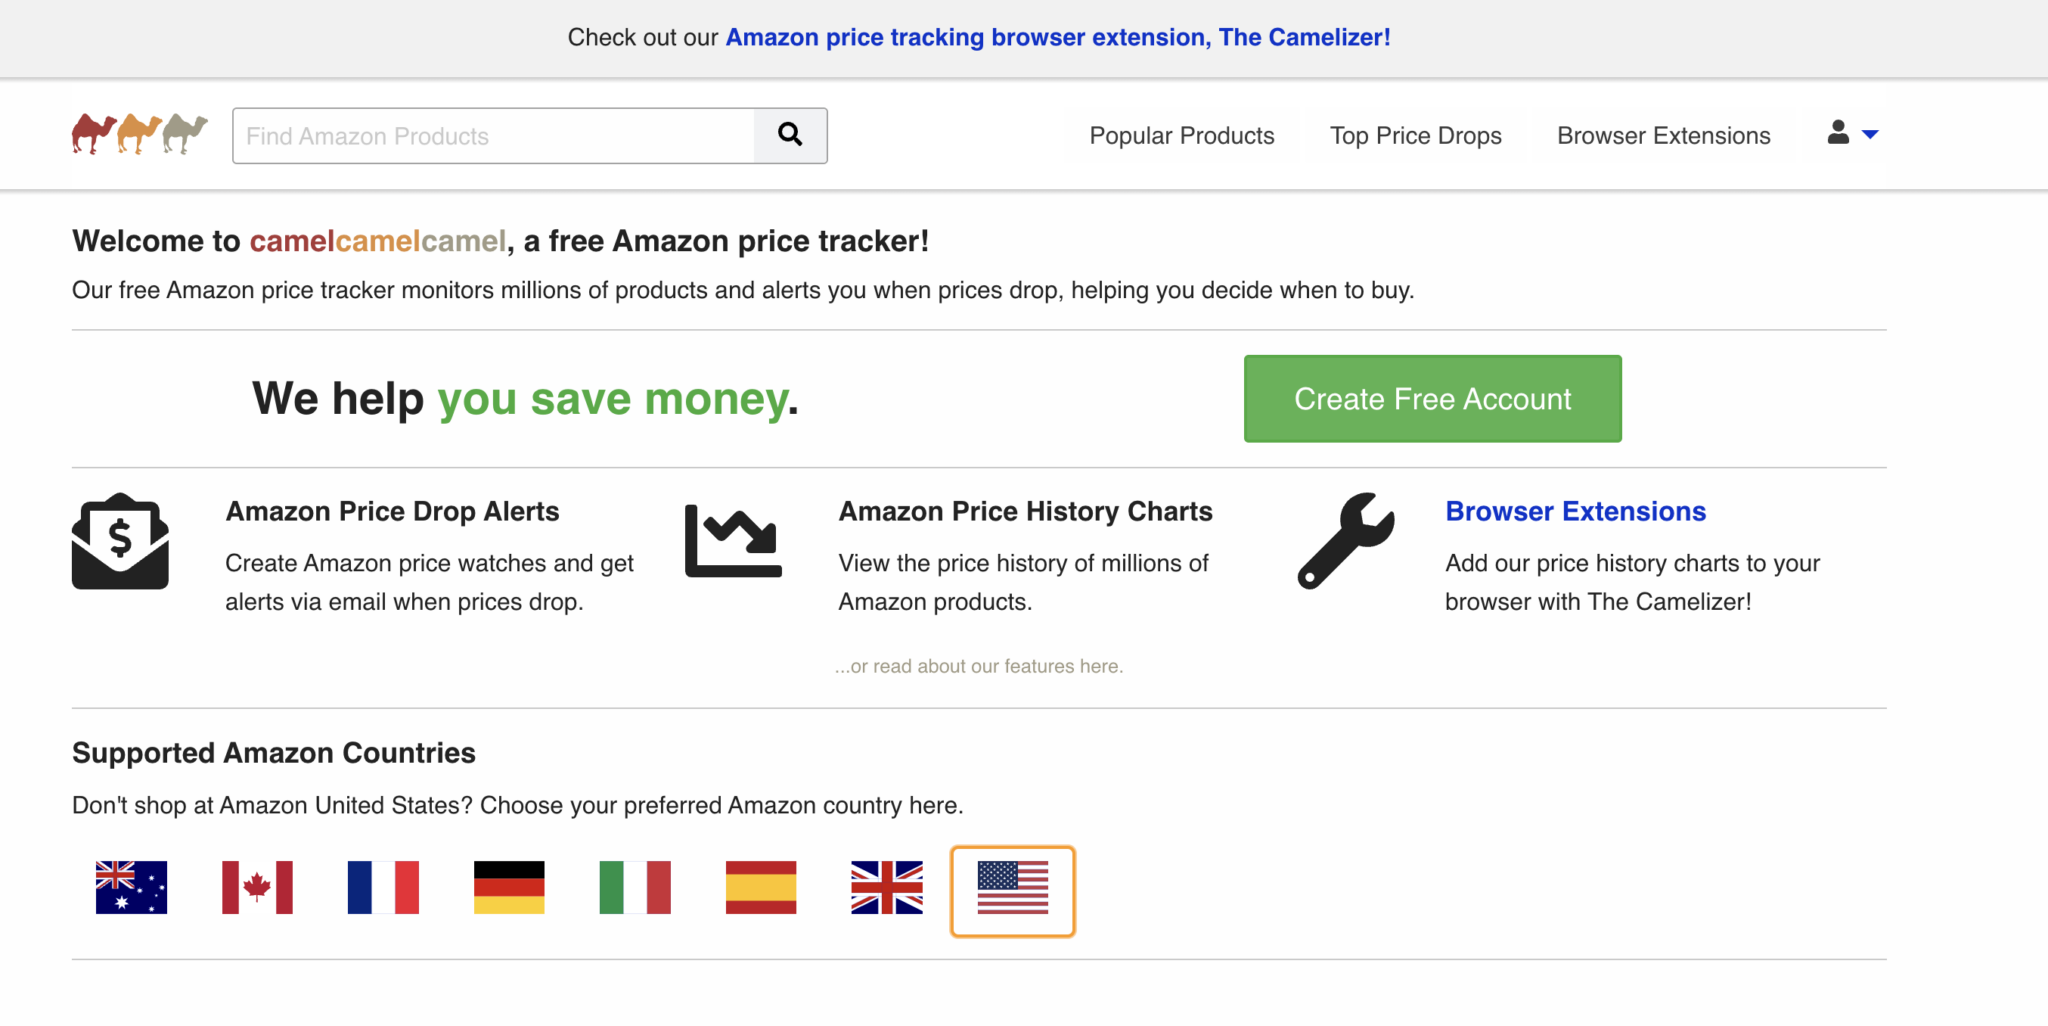2048x1026 pixels.
Task: Click the wrench icon for browser extensions
Action: [x=1345, y=543]
